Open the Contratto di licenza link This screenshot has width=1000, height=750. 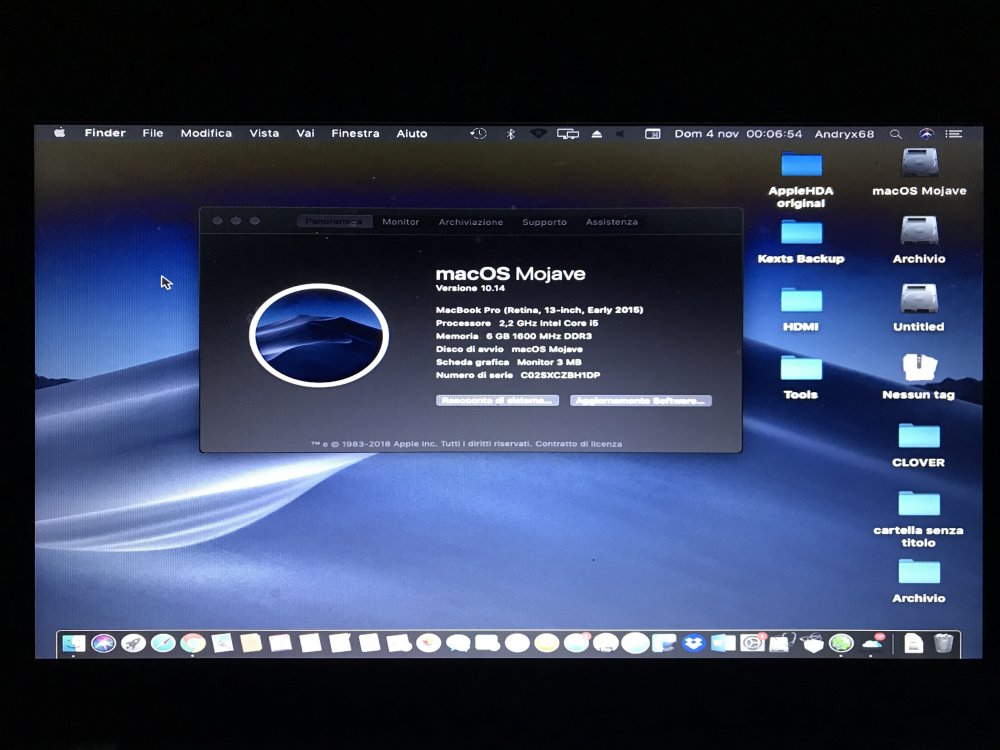(x=578, y=444)
